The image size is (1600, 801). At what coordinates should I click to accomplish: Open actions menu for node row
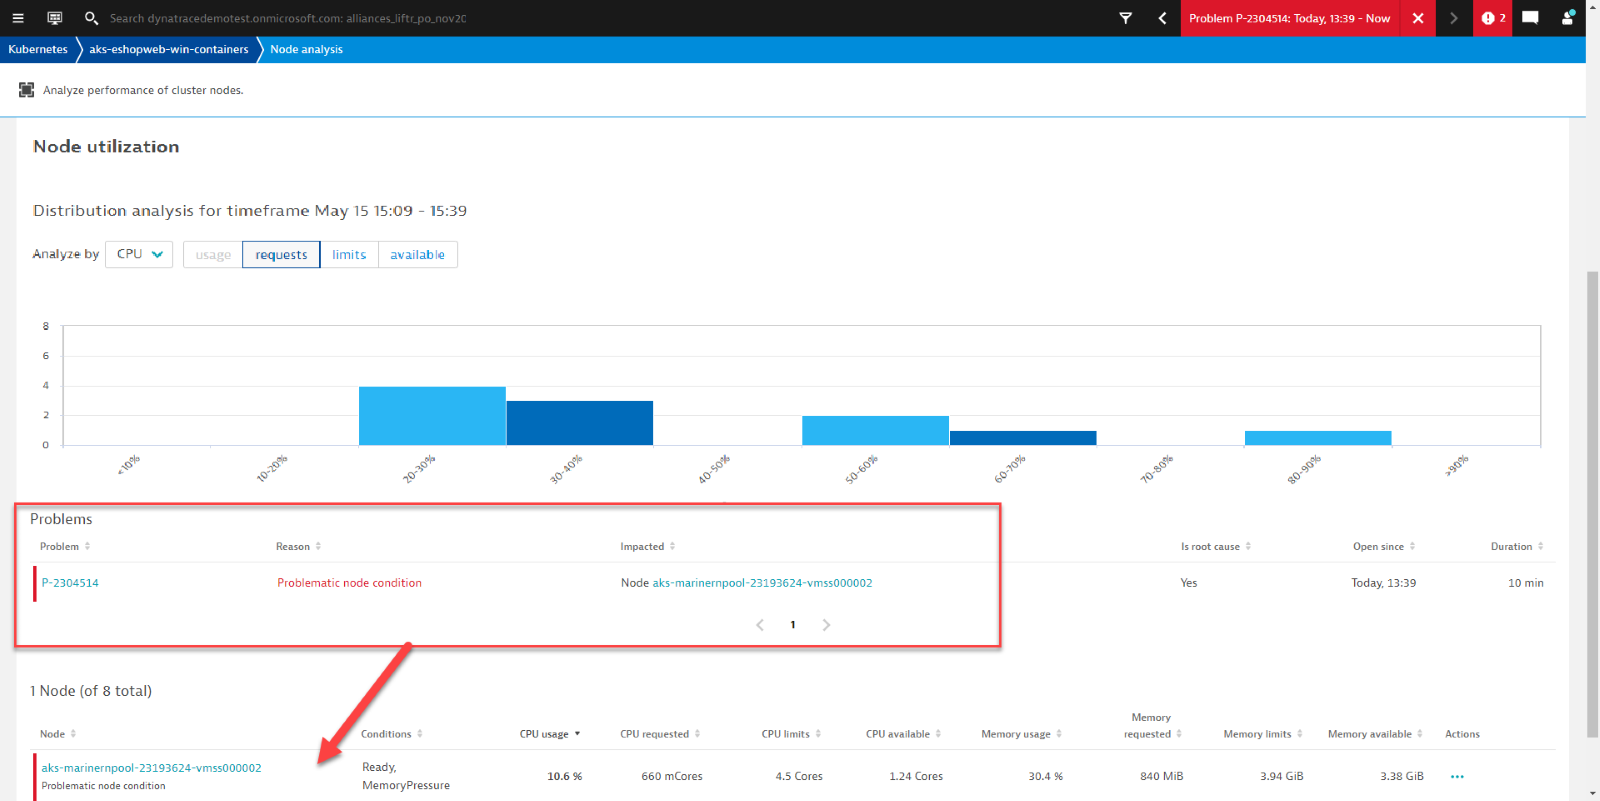click(1457, 776)
